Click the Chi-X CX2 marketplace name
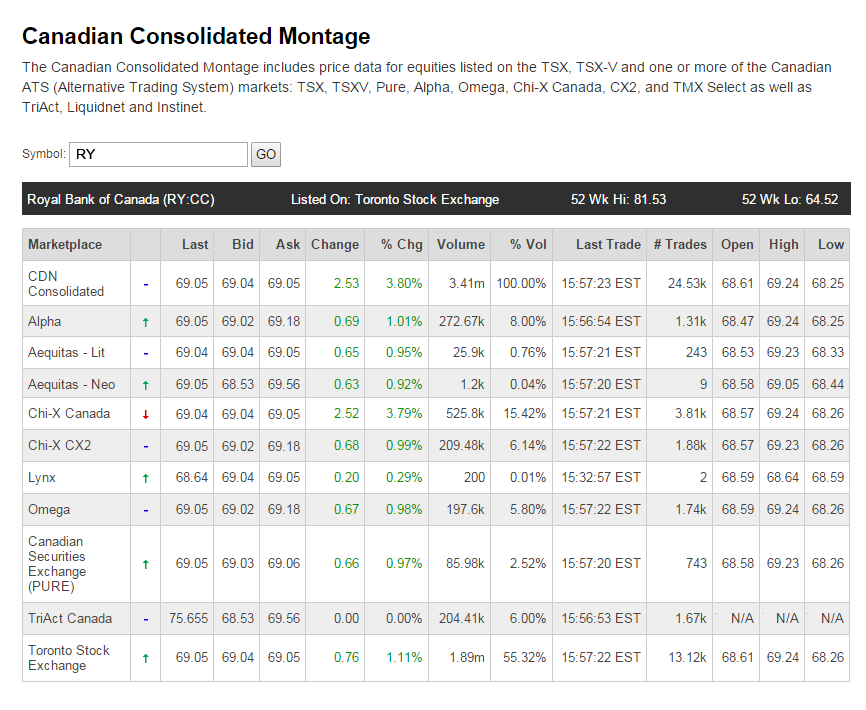This screenshot has height=710, width=866. [60, 445]
